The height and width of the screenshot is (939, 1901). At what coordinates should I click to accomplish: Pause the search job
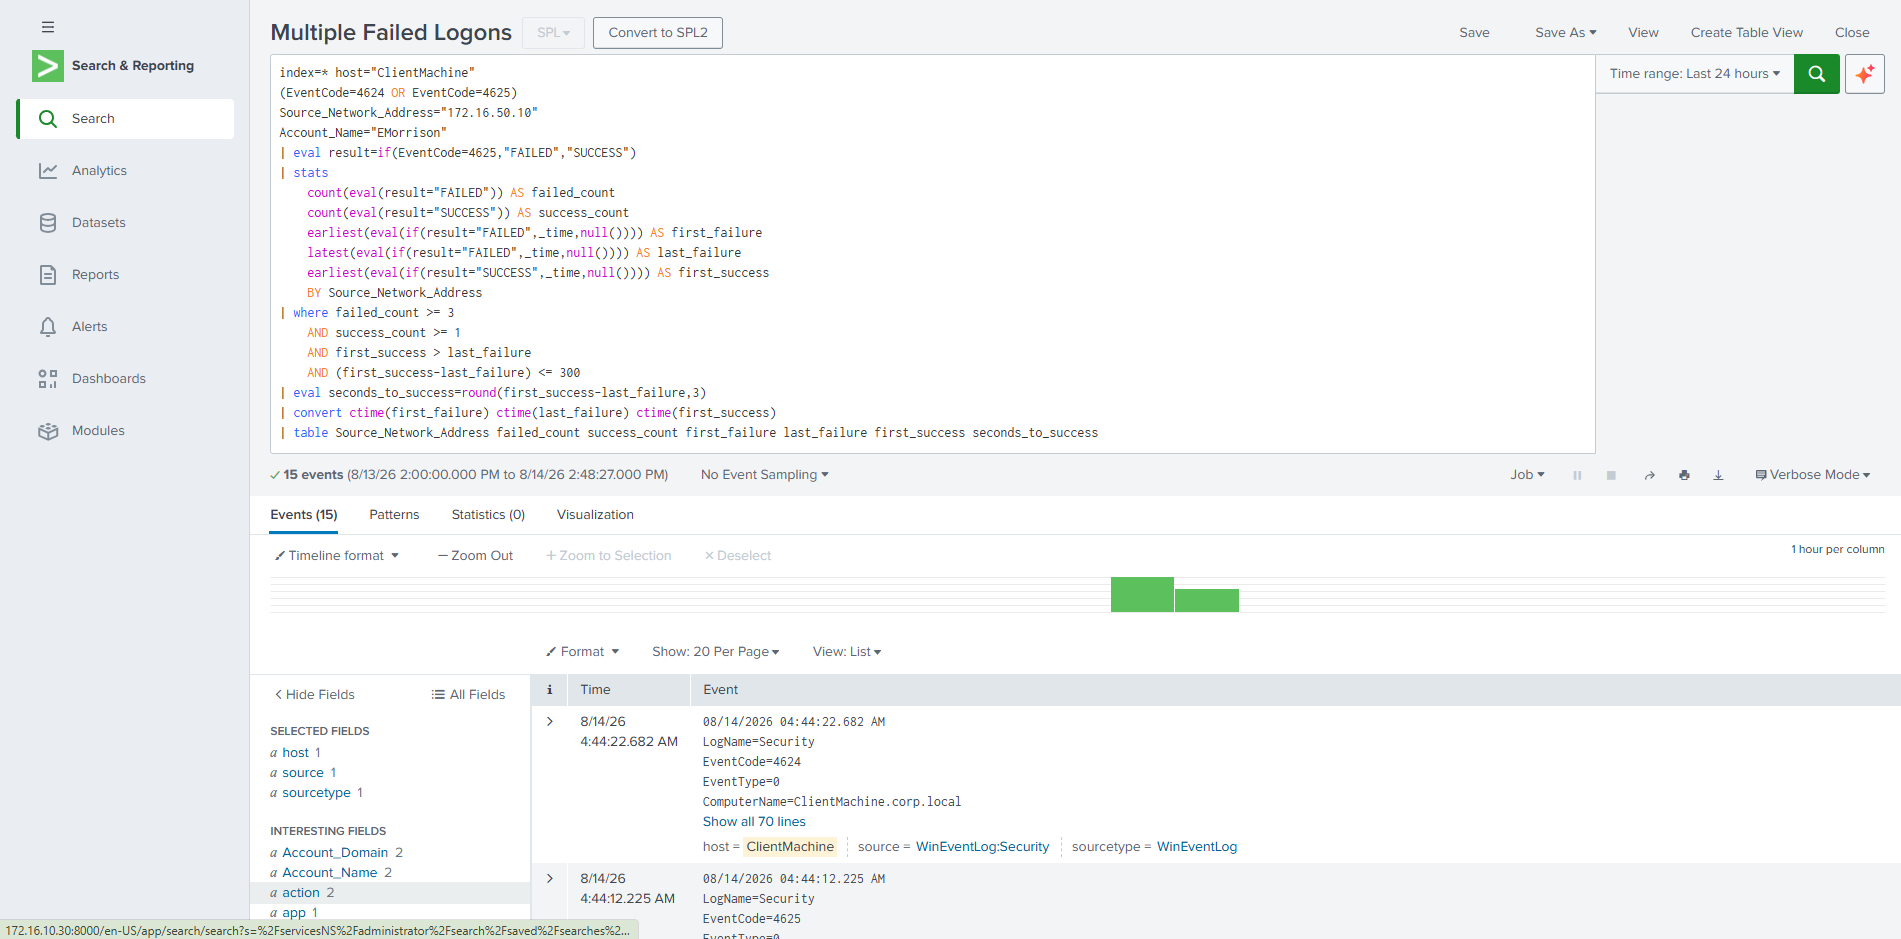1577,475
